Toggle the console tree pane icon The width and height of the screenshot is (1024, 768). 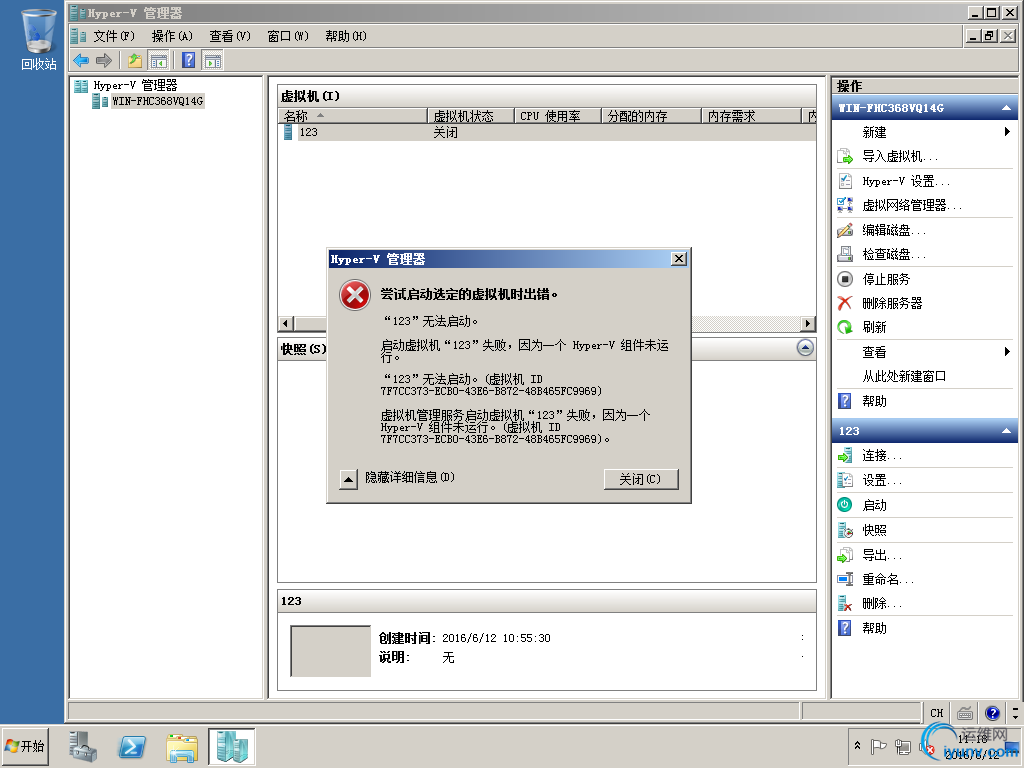[x=158, y=61]
